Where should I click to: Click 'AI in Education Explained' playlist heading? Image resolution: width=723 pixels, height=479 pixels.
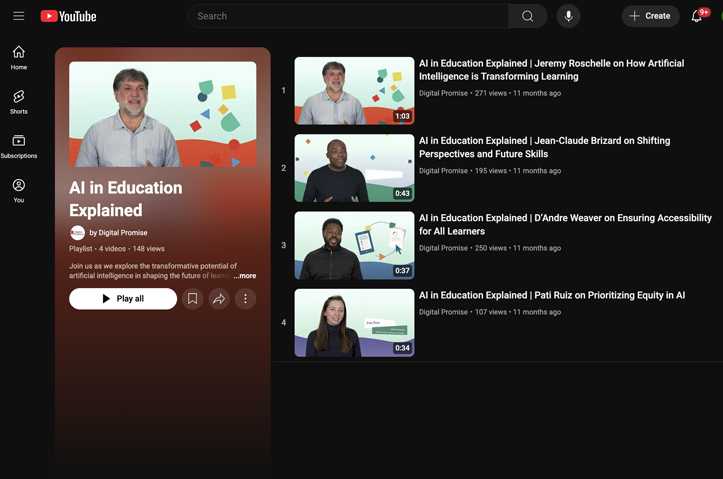[125, 199]
